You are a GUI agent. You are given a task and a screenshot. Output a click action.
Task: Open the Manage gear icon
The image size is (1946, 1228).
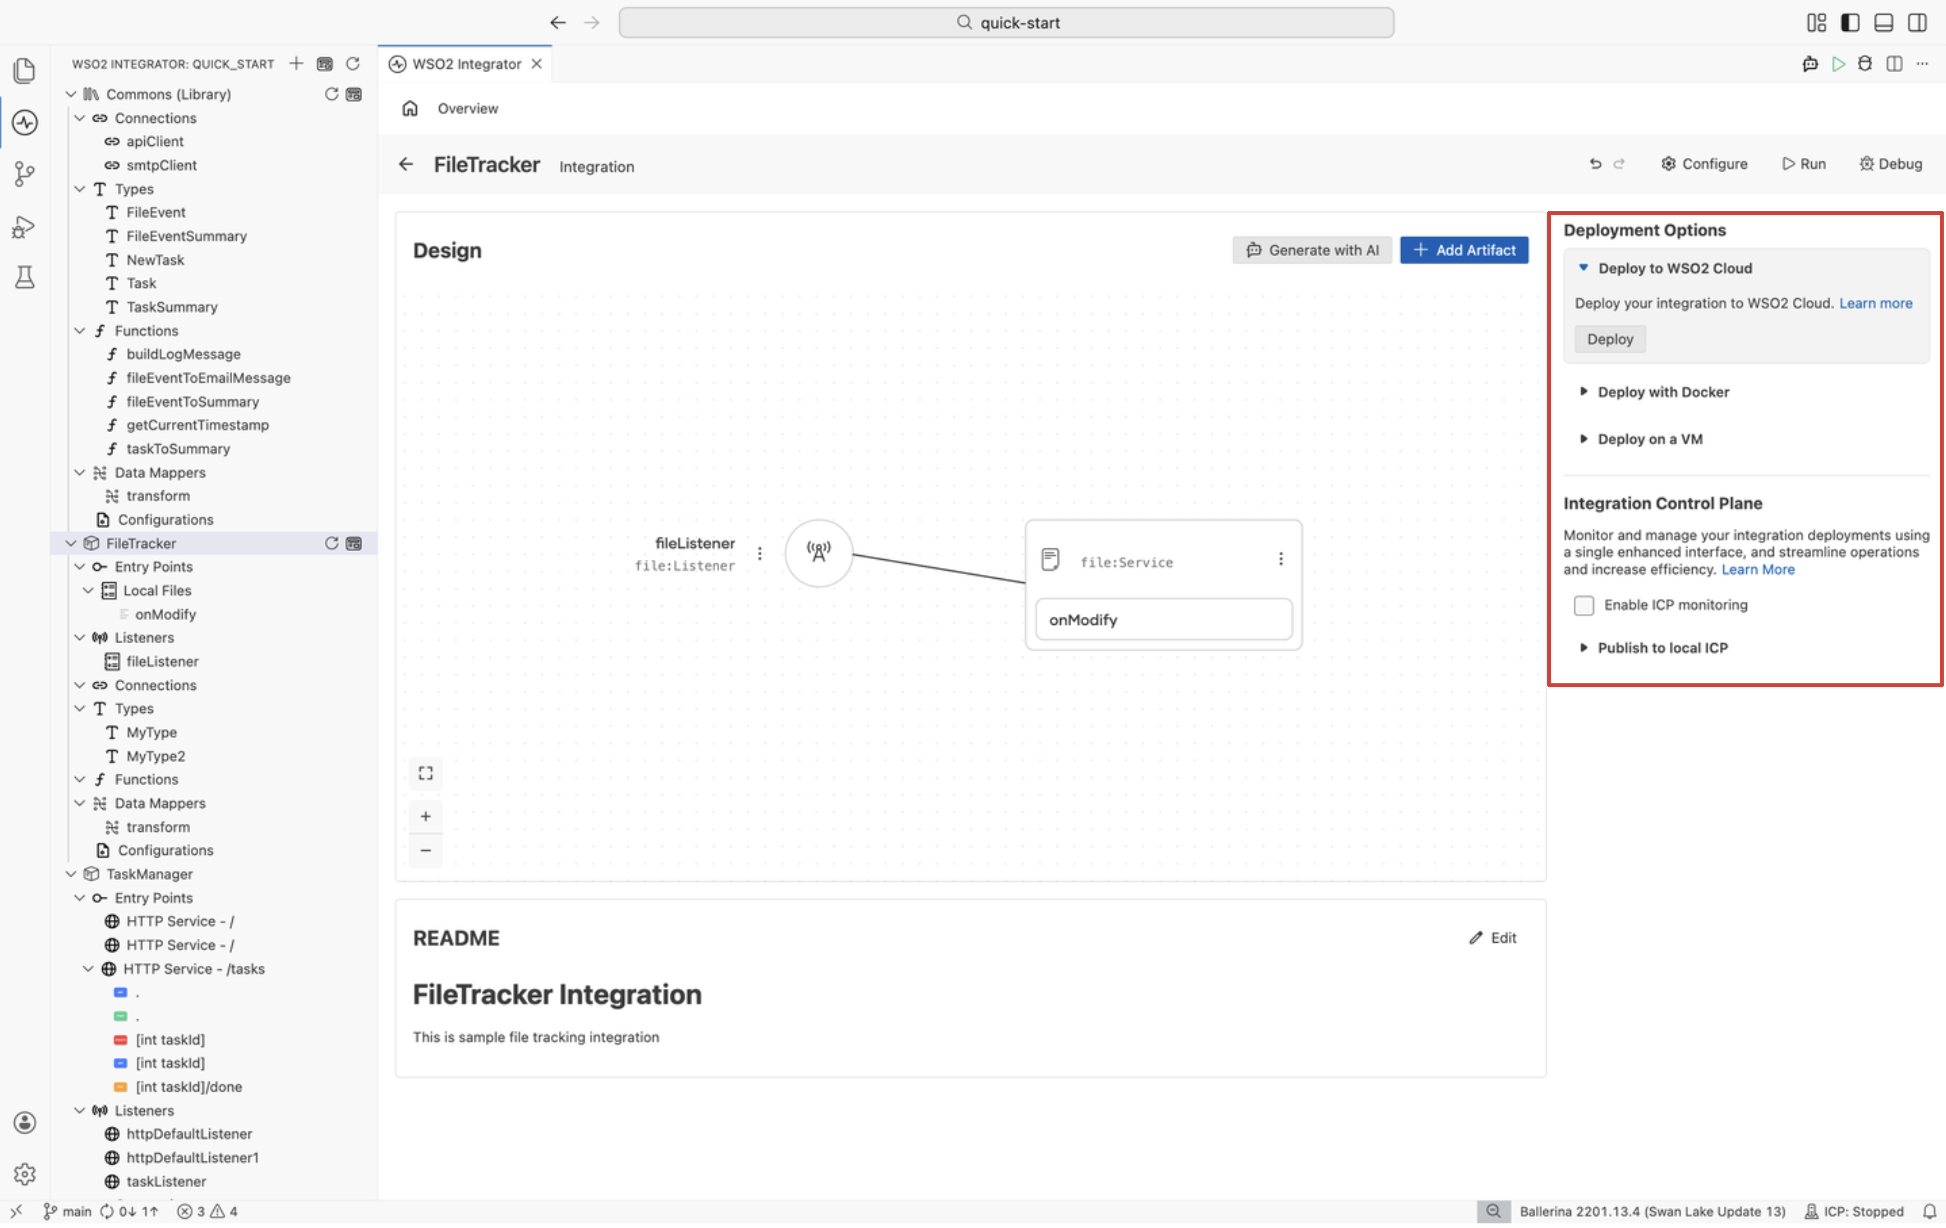[25, 1173]
